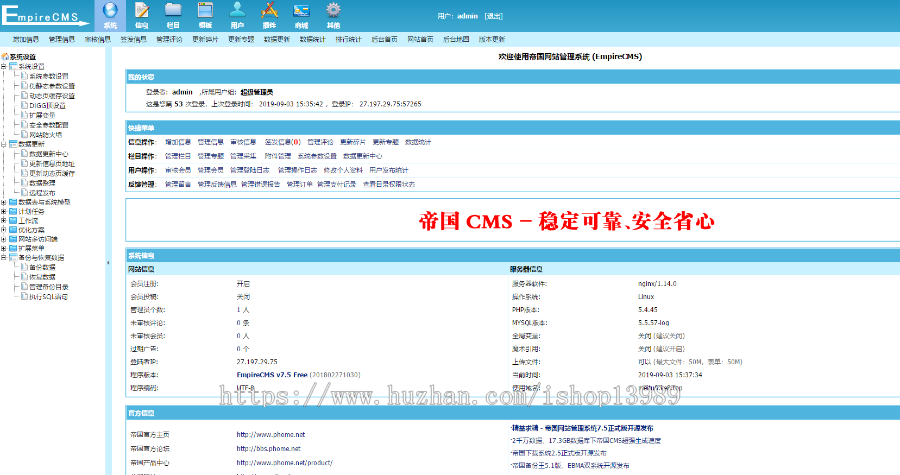Open the 系统 (System) globe icon

[110, 10]
